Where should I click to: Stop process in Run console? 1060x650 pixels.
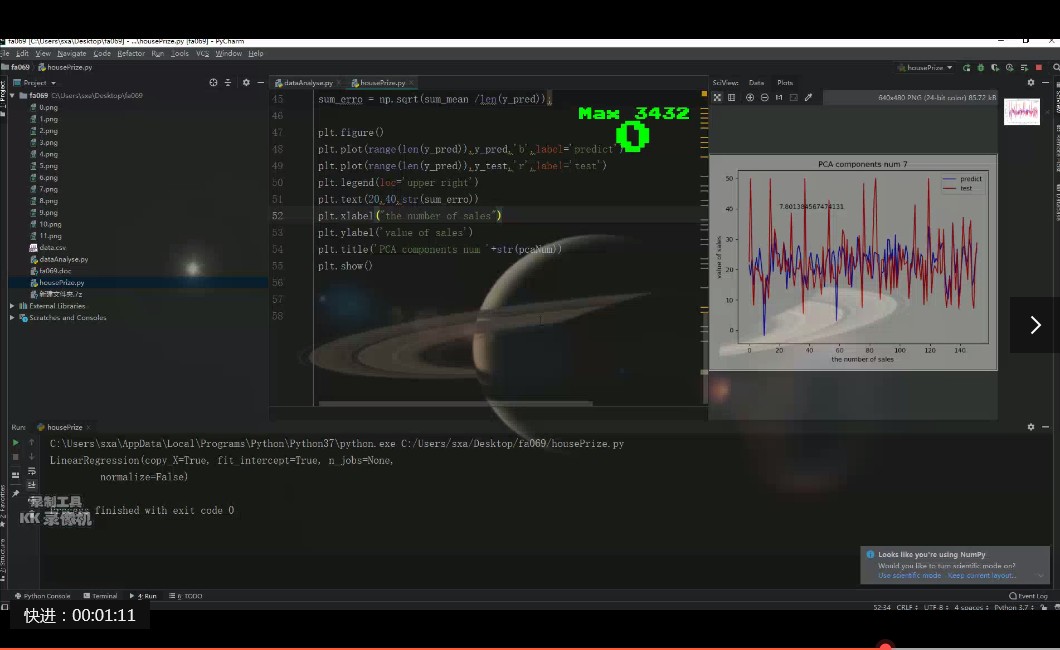[16, 457]
